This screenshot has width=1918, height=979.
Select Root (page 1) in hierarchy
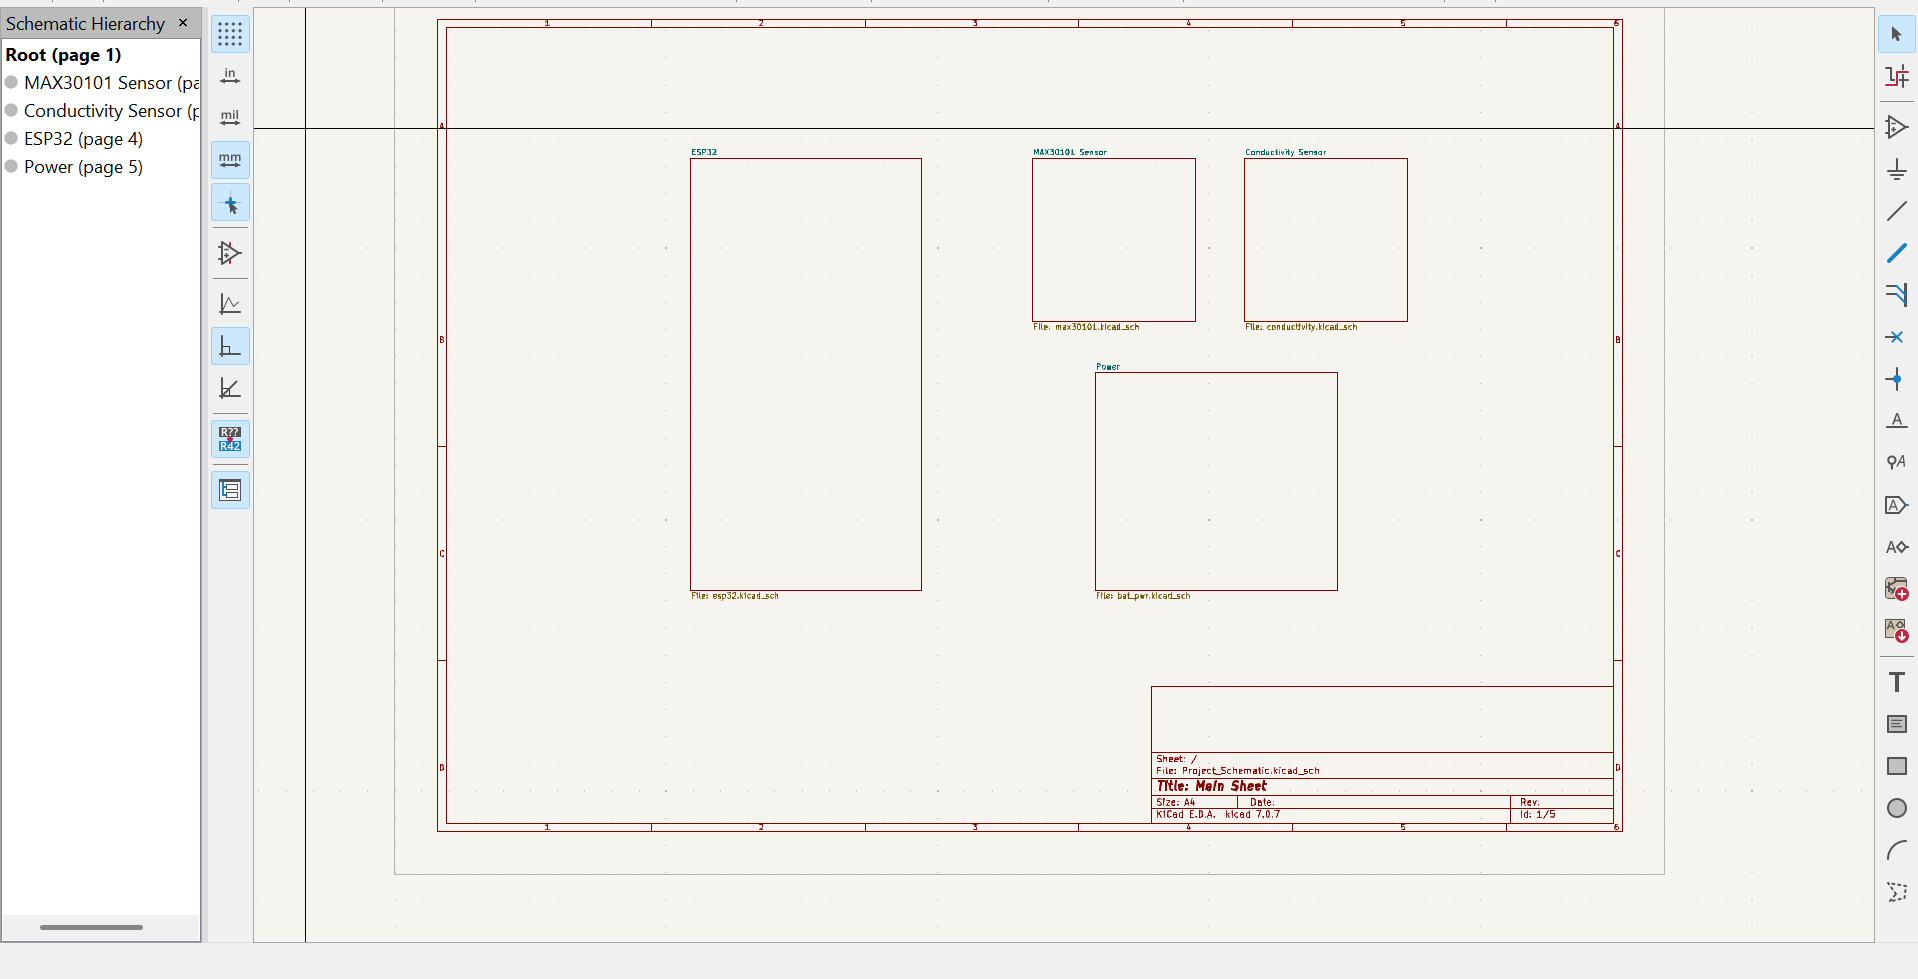pyautogui.click(x=63, y=55)
